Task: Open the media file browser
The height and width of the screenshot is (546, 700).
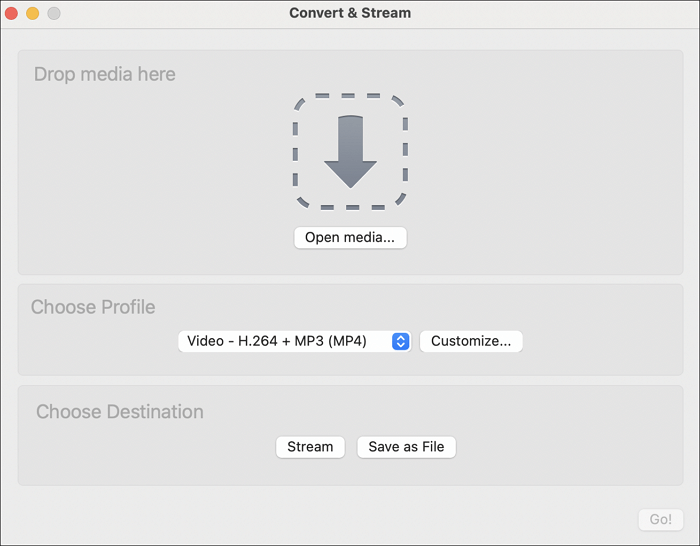Action: (x=350, y=238)
